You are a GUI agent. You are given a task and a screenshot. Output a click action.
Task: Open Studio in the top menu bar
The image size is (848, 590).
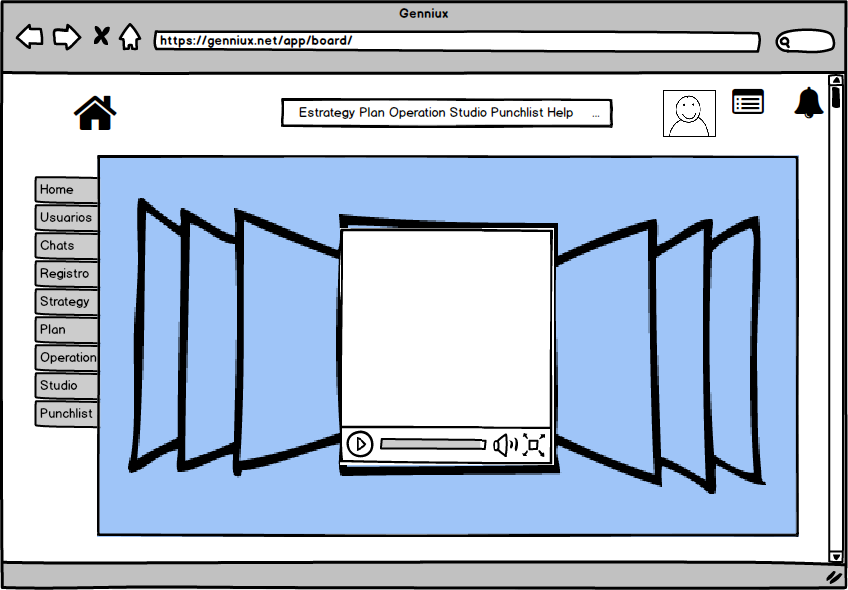[x=468, y=112]
